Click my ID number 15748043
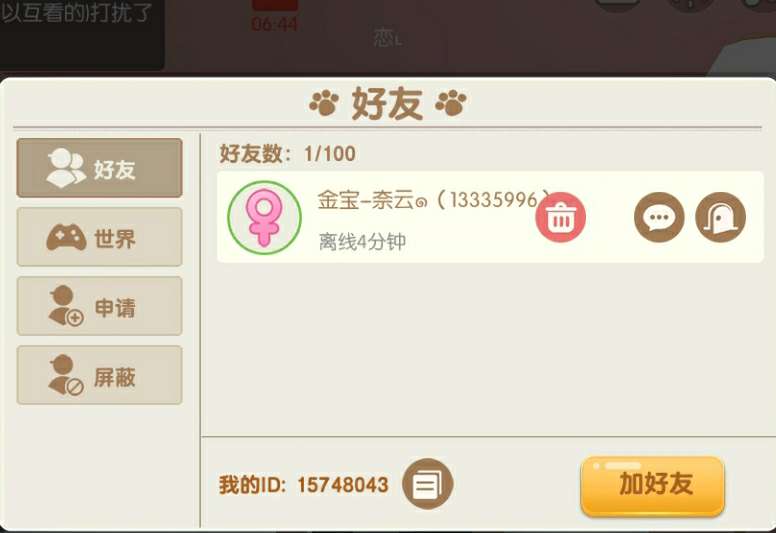Image resolution: width=776 pixels, height=533 pixels. pos(342,485)
